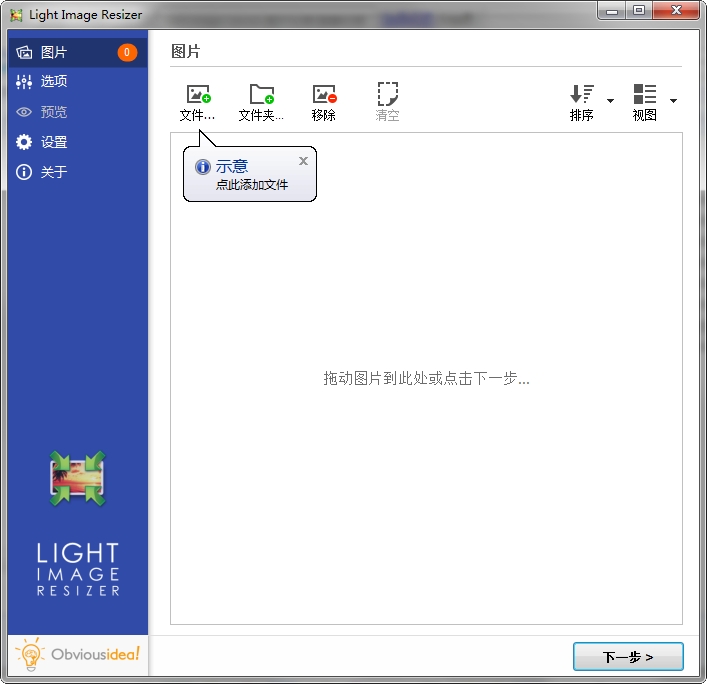Click the add folder (文件夹...) icon
Screen dimensions: 707x684
click(261, 95)
